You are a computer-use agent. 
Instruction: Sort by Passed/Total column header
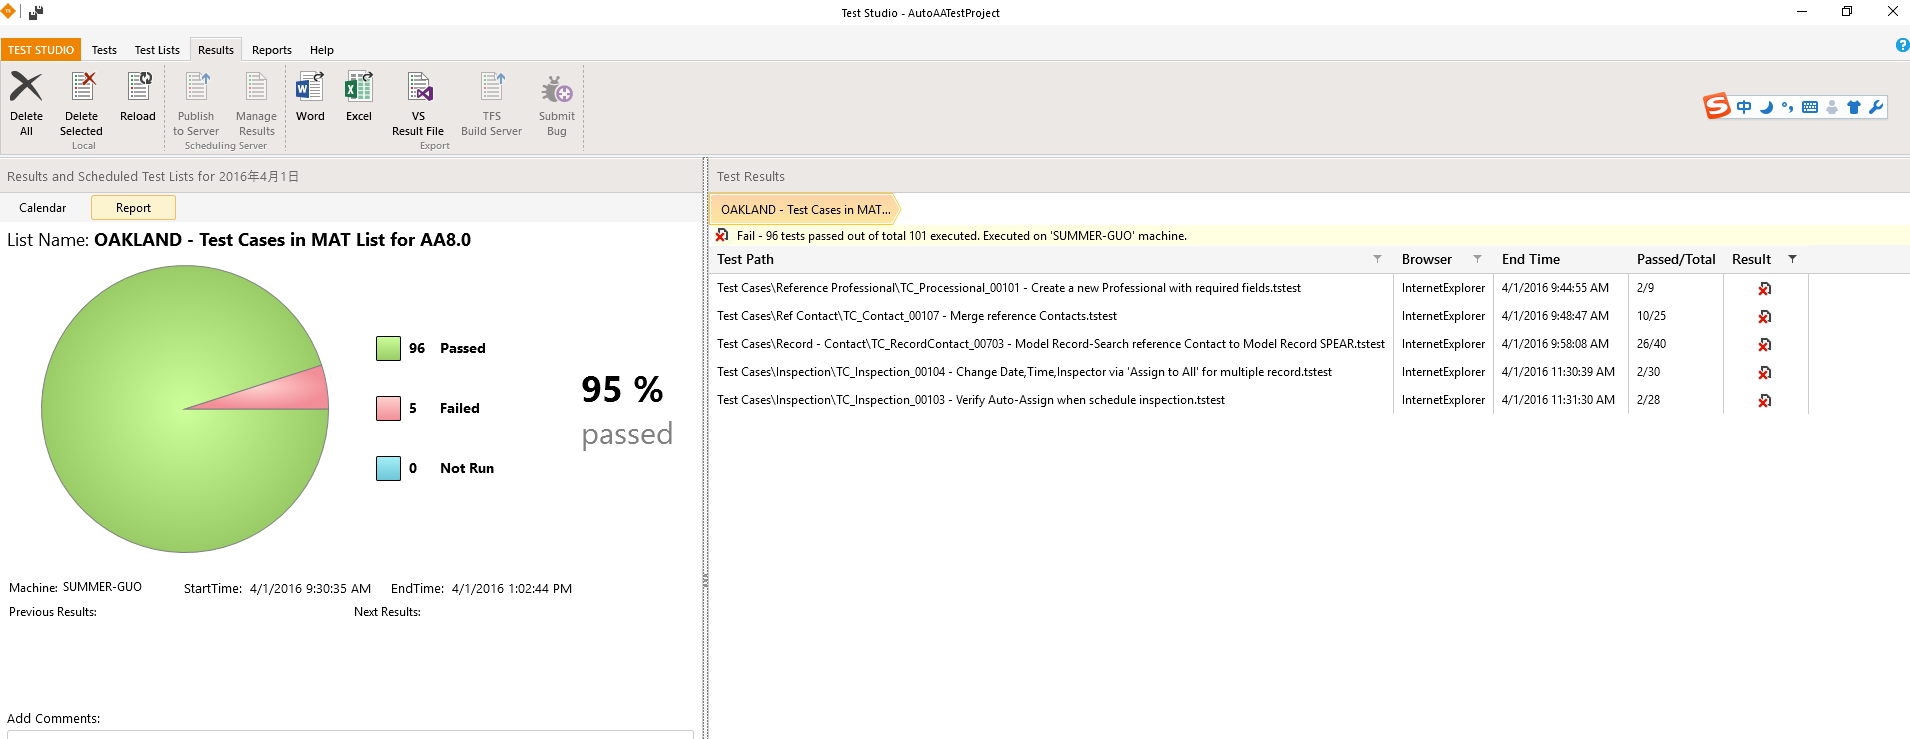(x=1676, y=259)
